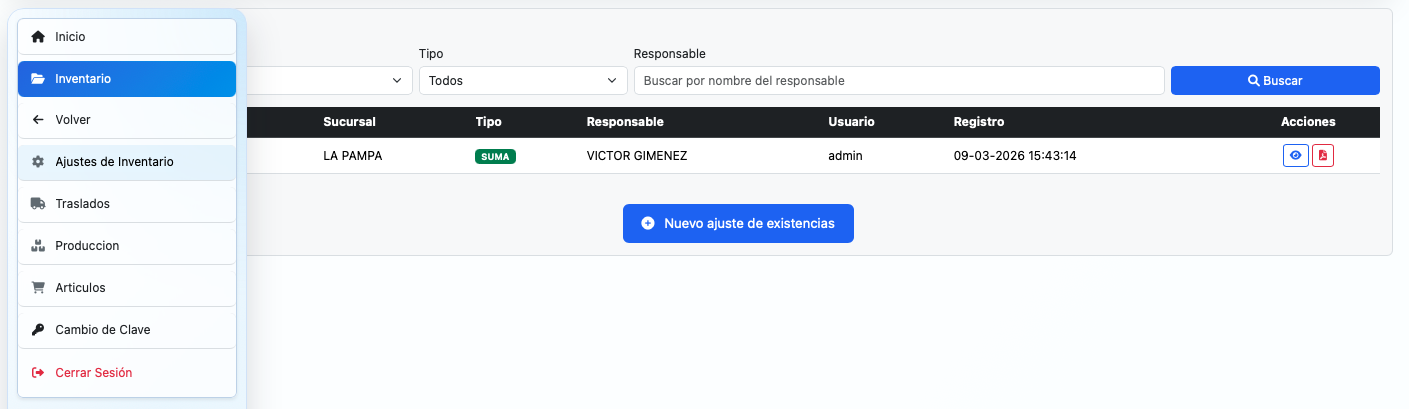
Task: Open the Inicio menu item
Action: click(127, 37)
